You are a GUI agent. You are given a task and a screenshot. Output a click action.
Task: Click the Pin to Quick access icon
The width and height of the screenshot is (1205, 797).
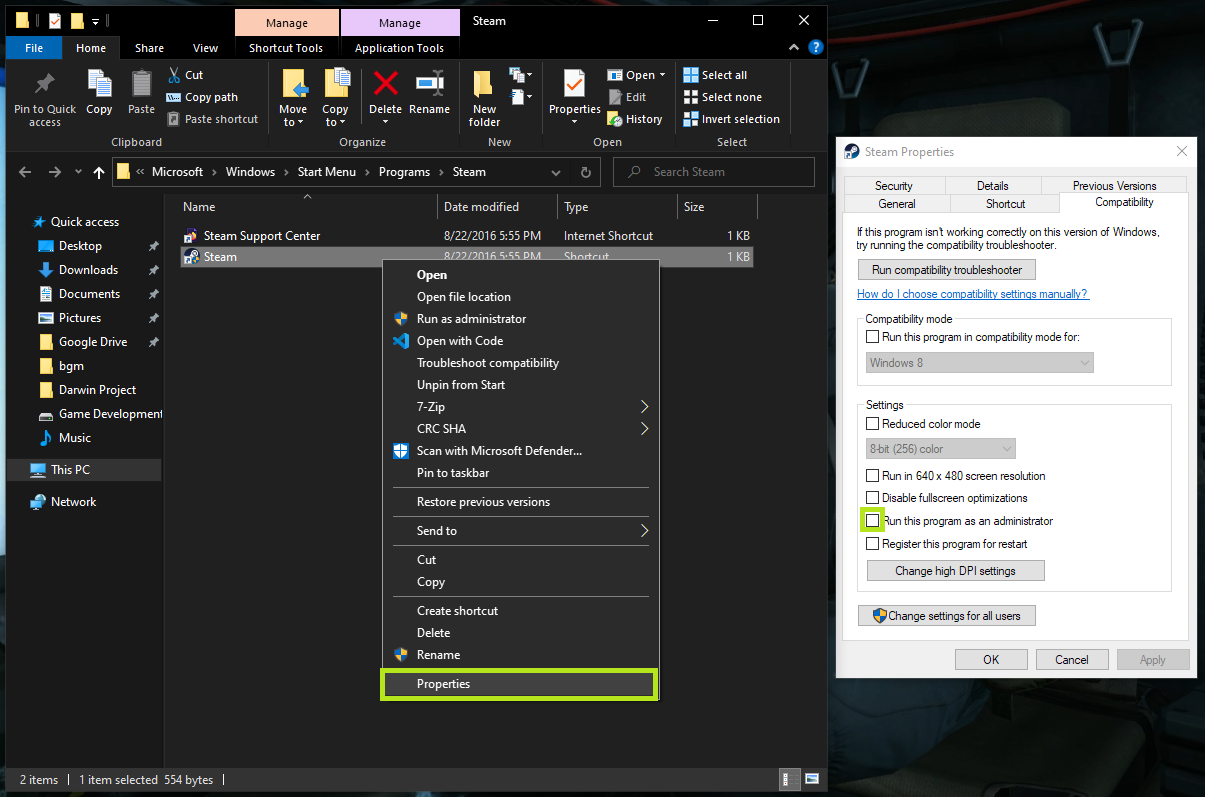click(x=44, y=84)
